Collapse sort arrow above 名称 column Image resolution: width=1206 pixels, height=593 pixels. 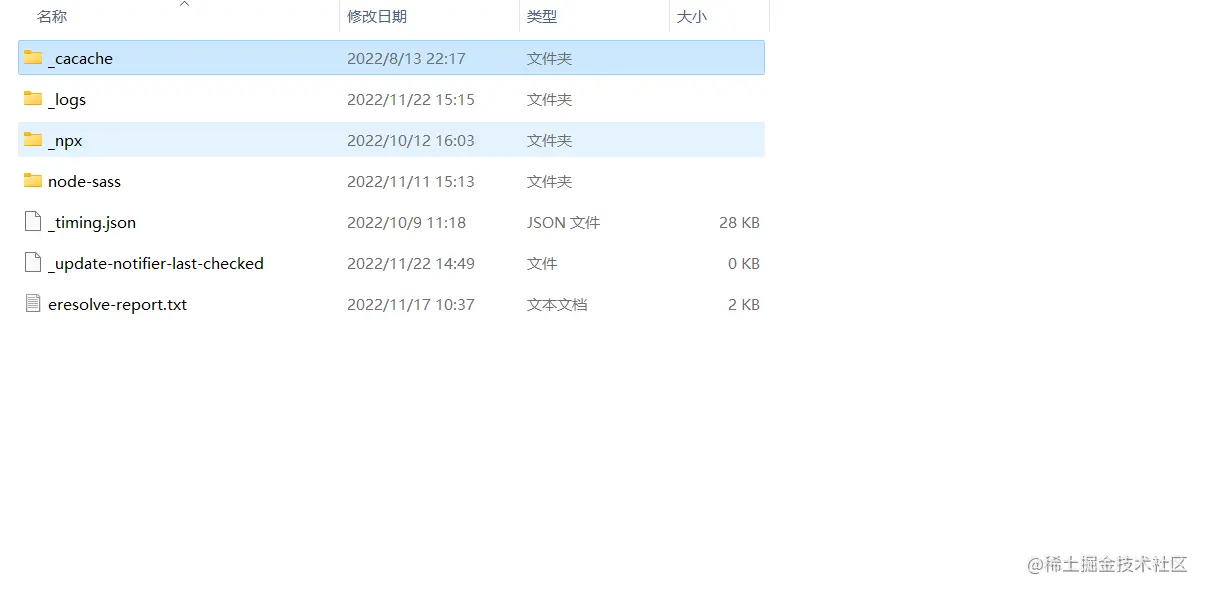tap(184, 4)
